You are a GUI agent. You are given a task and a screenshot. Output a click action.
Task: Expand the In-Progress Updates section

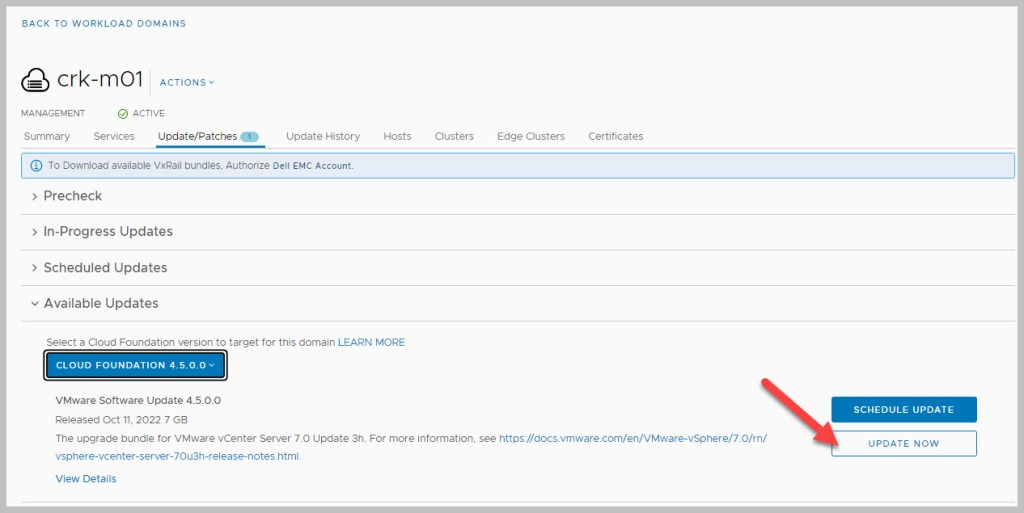point(107,231)
